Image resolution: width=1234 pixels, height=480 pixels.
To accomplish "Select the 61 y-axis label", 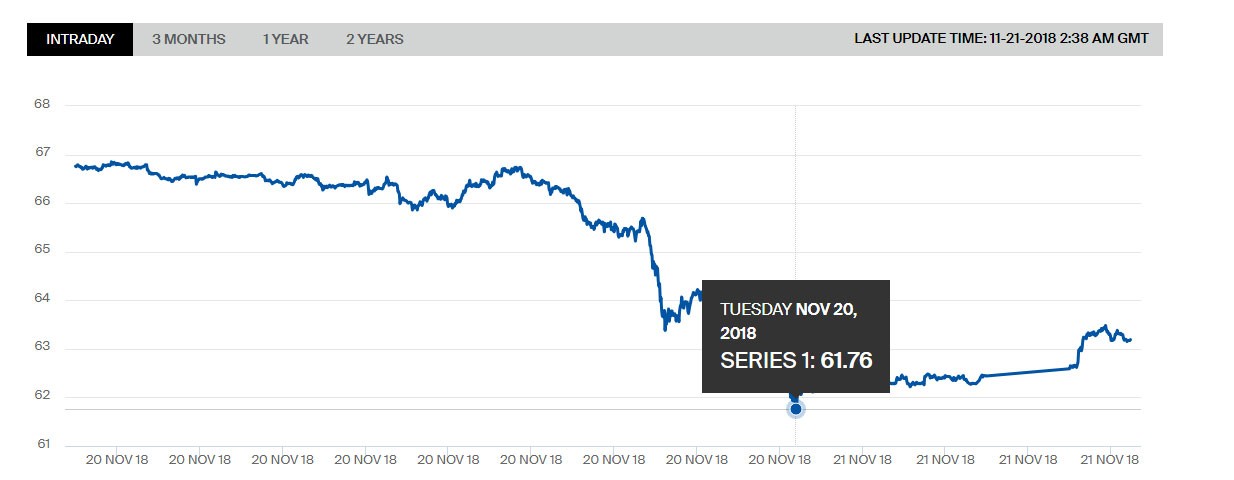I will (43, 444).
